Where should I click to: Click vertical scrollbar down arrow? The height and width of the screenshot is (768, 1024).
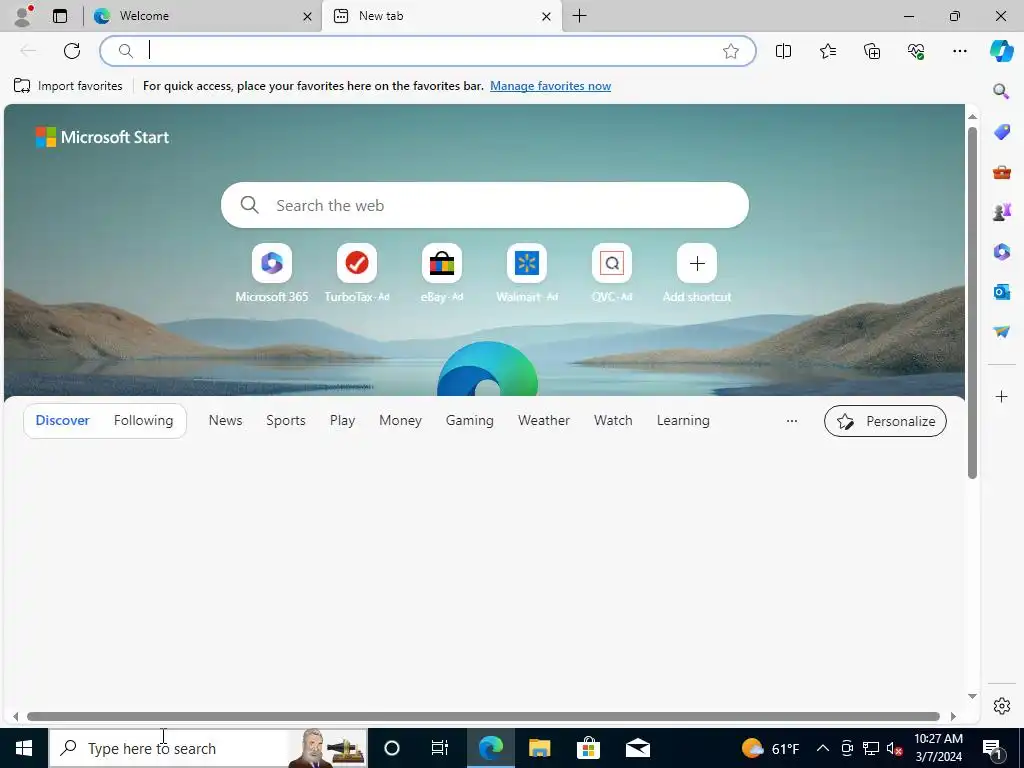[x=972, y=696]
